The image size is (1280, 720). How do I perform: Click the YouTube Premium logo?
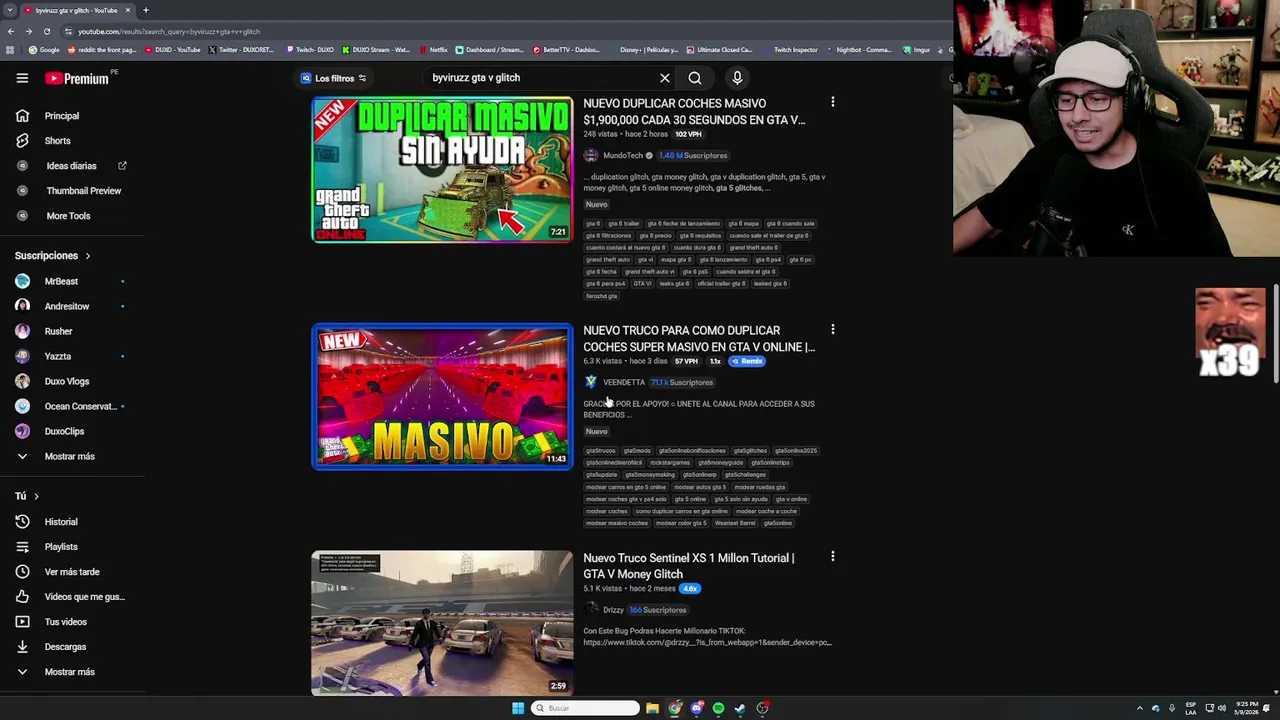pos(77,78)
